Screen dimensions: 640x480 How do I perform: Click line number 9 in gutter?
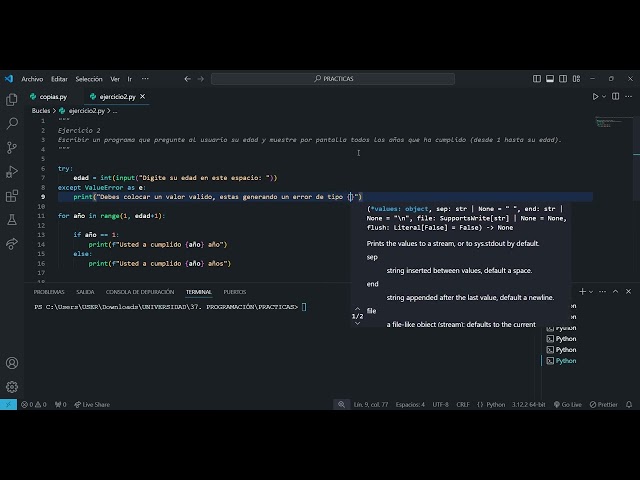click(43, 197)
